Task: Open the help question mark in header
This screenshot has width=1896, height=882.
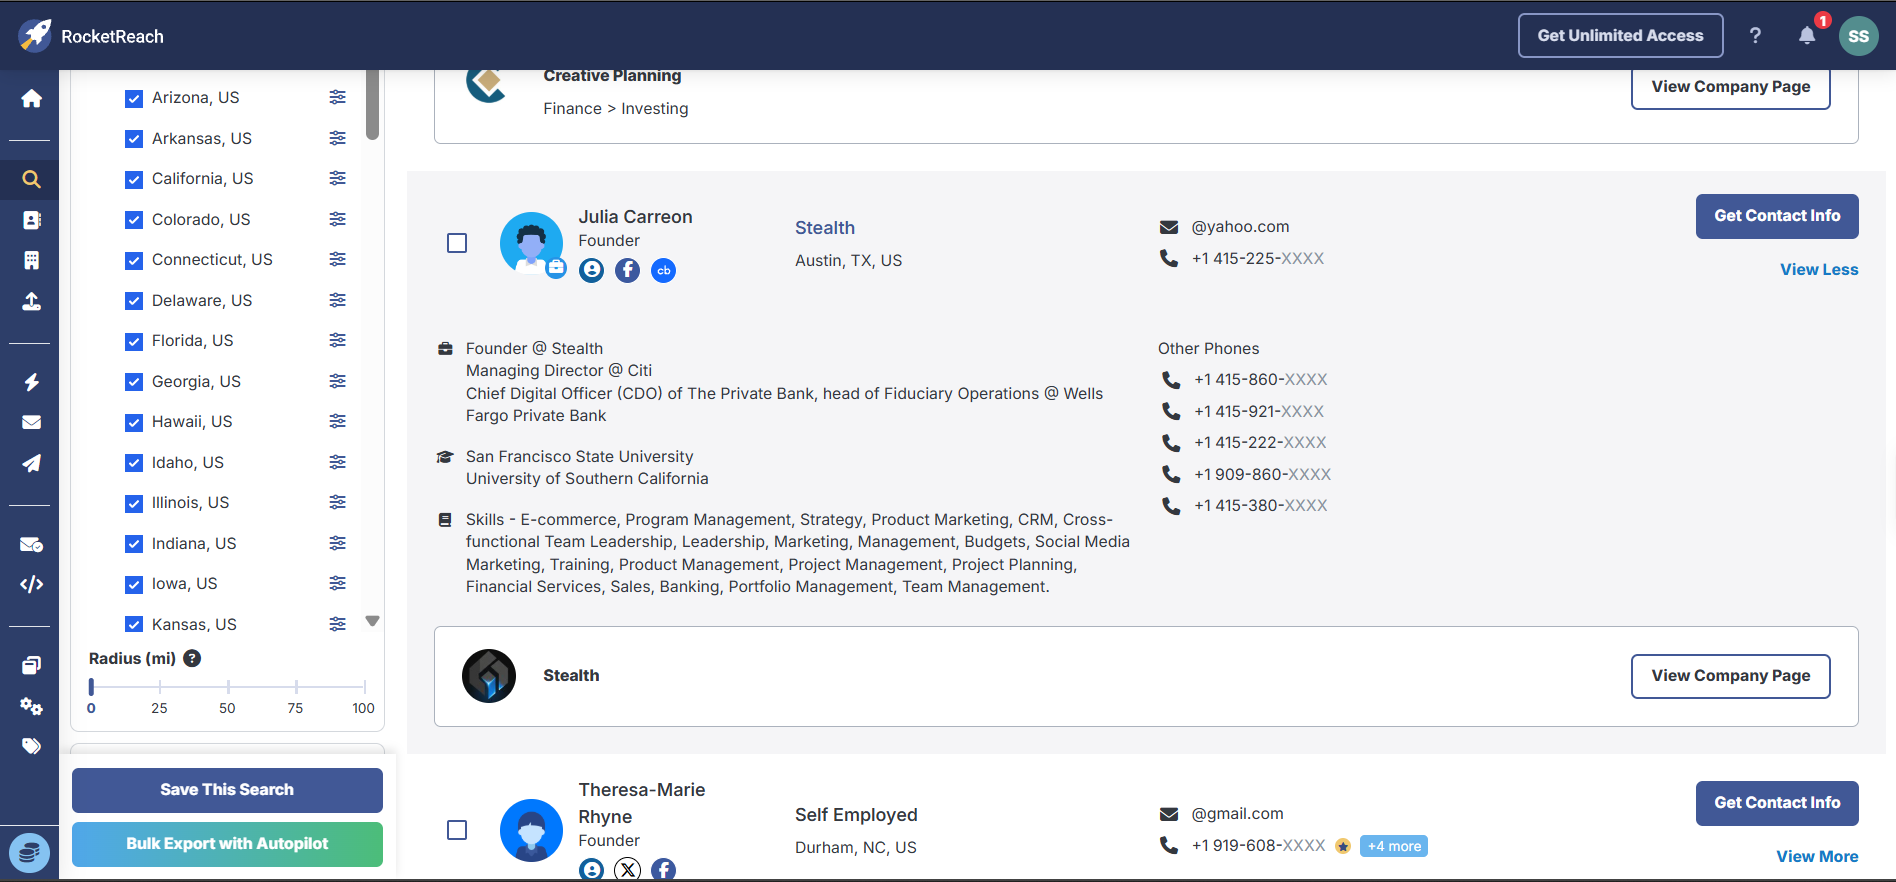Action: (x=1755, y=36)
